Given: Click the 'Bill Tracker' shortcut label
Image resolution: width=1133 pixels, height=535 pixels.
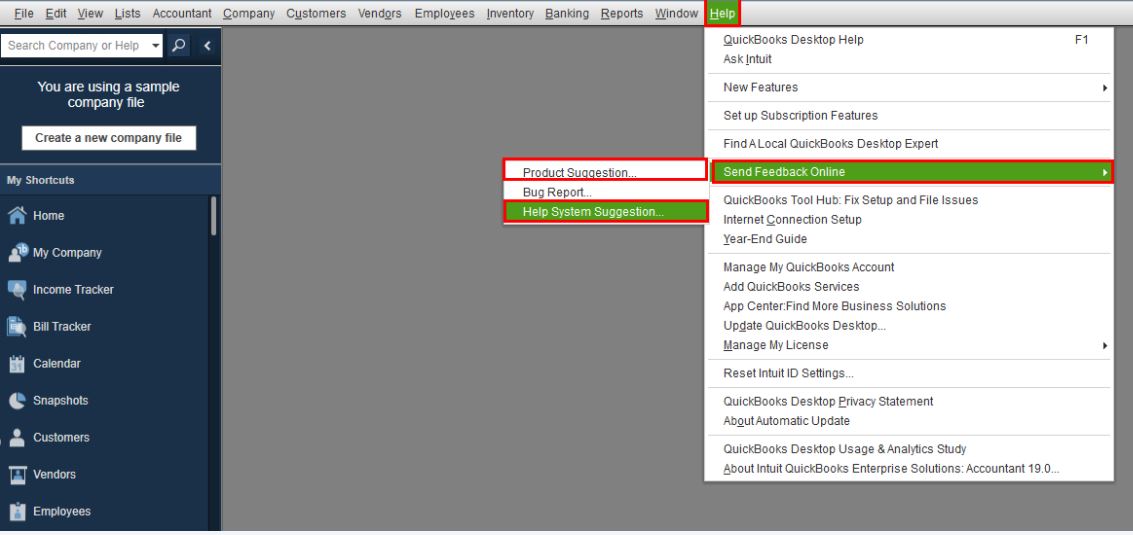Looking at the screenshot, I should (x=62, y=327).
